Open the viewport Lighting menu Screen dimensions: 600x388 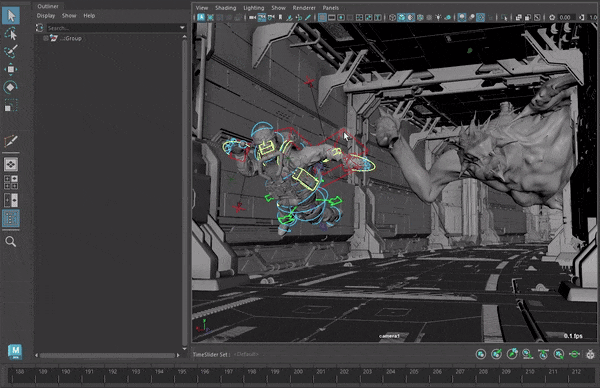click(x=254, y=8)
